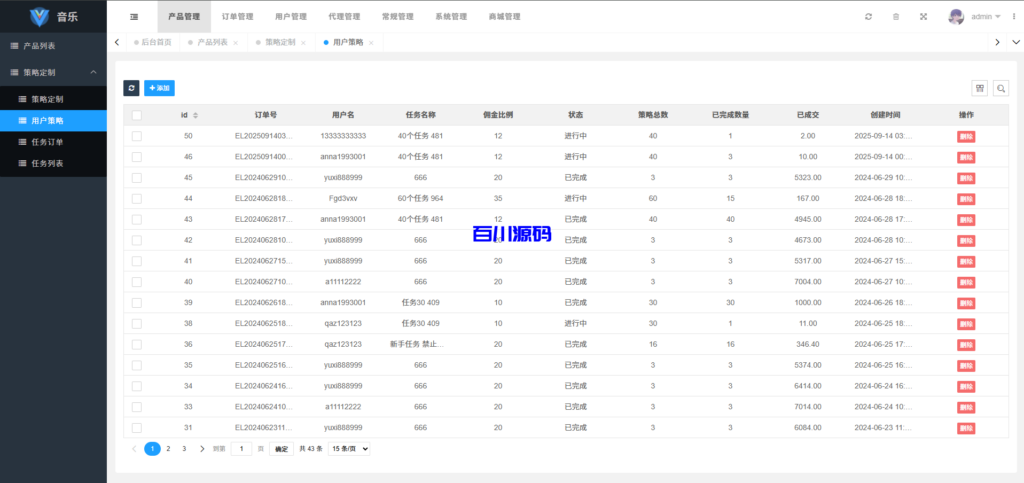Switch to the 后台首页 tab

(x=152, y=42)
